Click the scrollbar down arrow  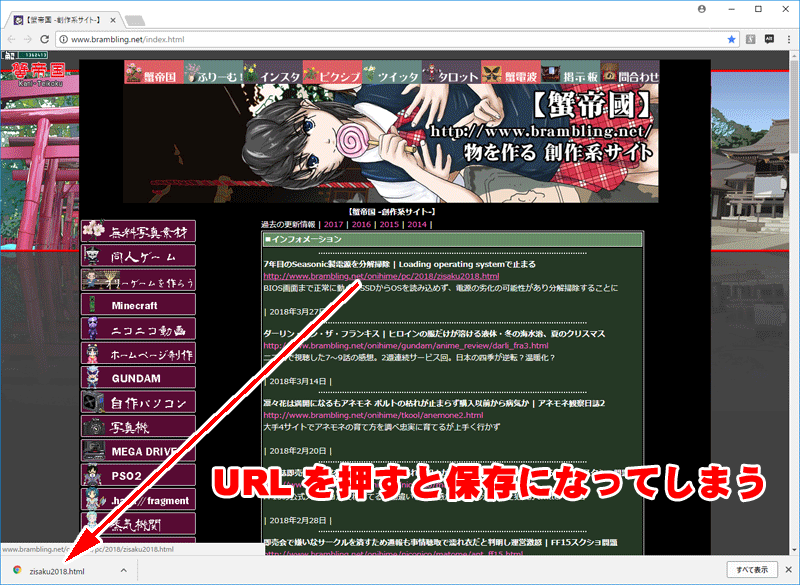click(795, 550)
